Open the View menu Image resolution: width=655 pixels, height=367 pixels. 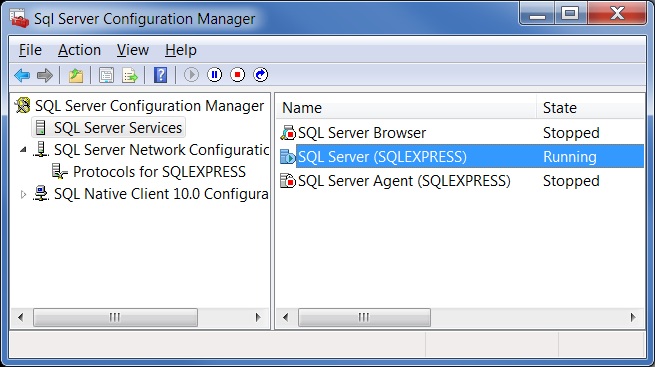(x=133, y=50)
